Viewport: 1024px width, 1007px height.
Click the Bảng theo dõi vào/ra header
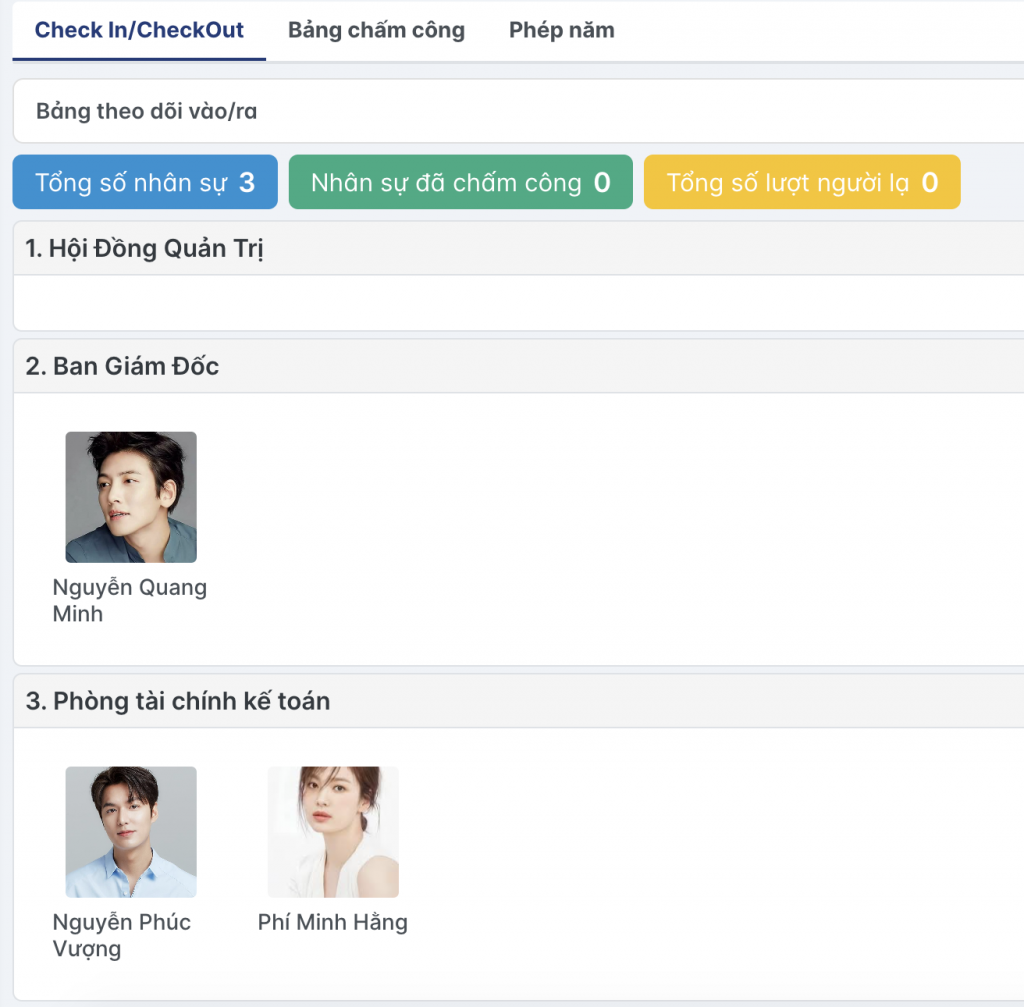tap(147, 111)
